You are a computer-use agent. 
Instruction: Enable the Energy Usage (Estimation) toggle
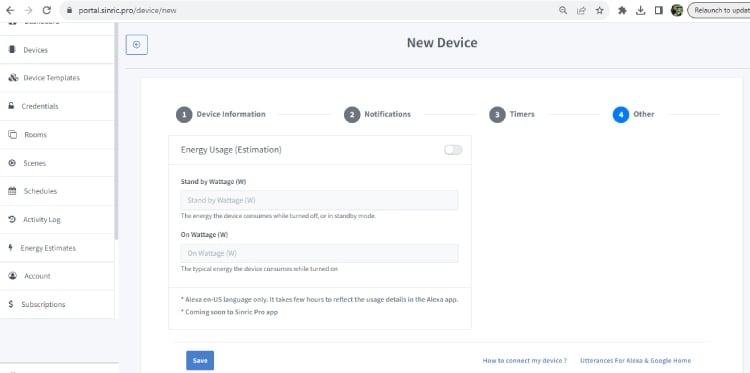click(453, 150)
